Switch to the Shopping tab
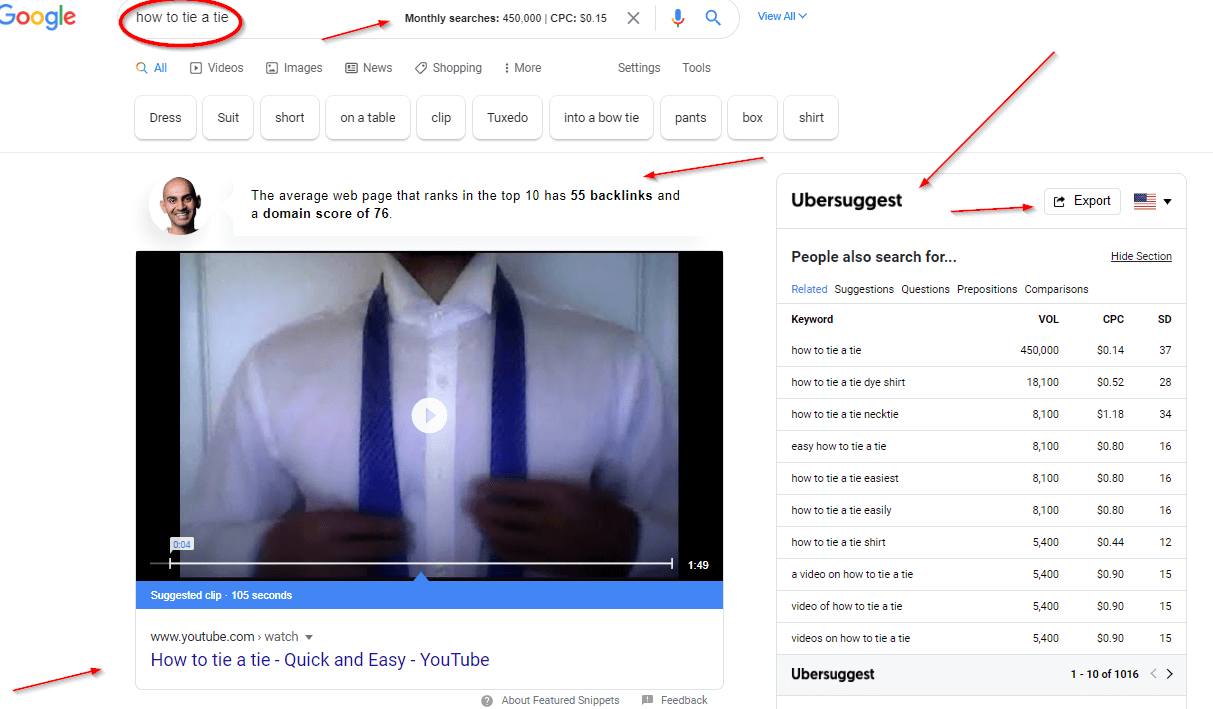This screenshot has width=1213, height=709. click(448, 68)
